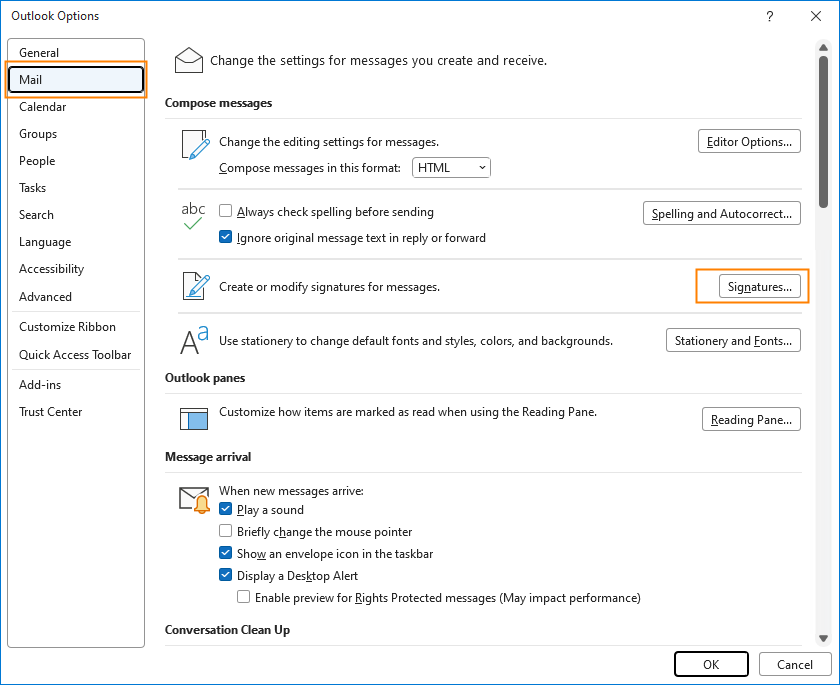
Task: Click the open envelope icon at top
Action: tap(189, 61)
